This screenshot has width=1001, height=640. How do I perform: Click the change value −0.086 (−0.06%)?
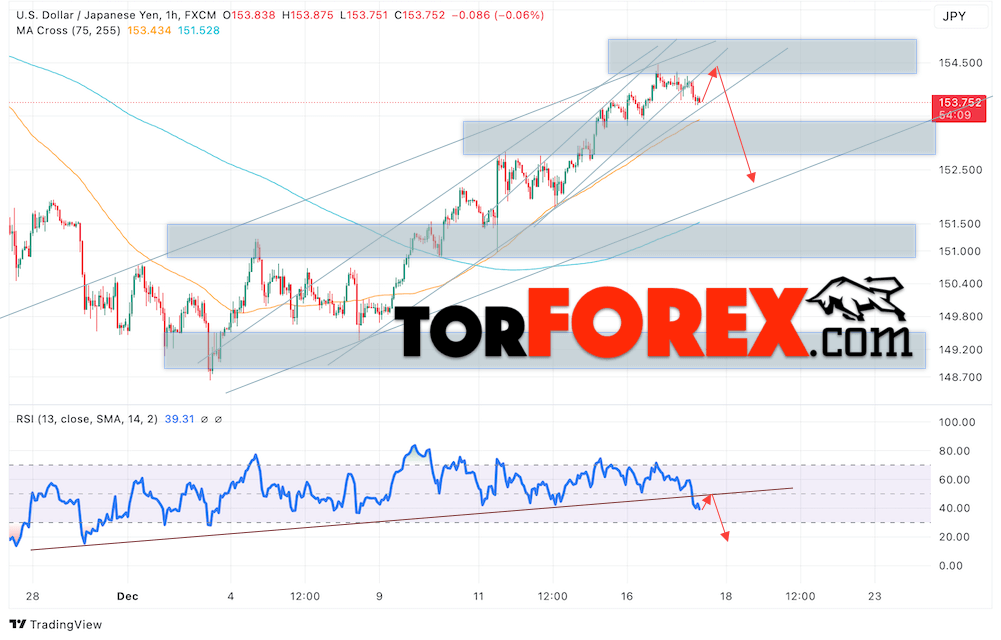pyautogui.click(x=497, y=15)
